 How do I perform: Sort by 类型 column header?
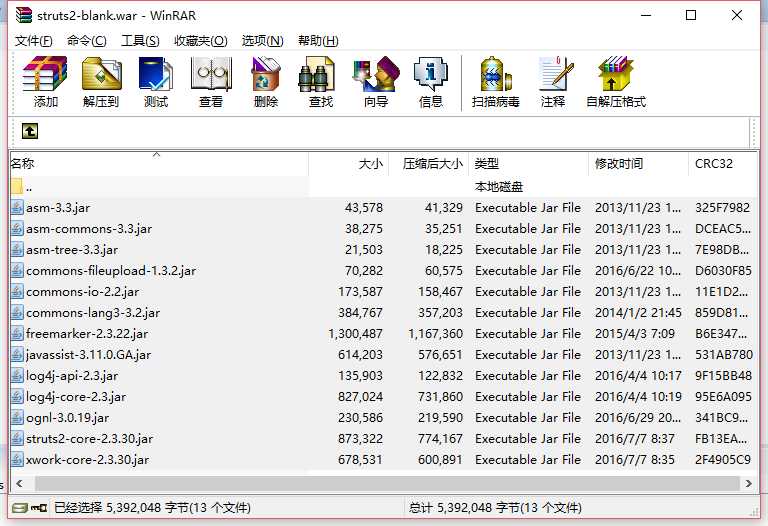point(529,164)
